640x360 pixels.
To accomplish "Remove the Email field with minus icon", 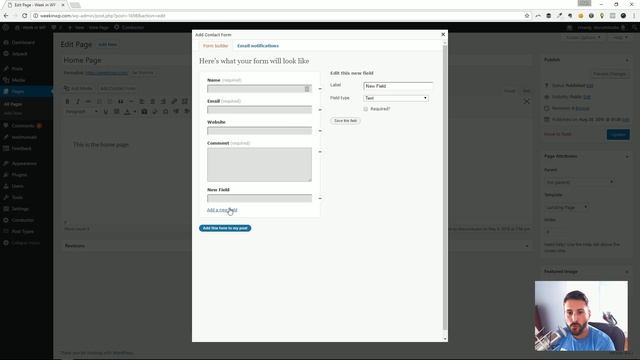I will click(320, 109).
